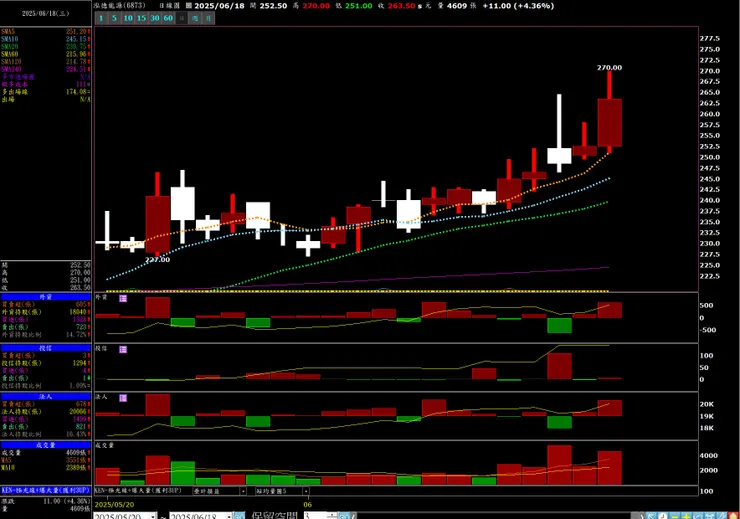
Task: Click the SMA240 value row
Action: pos(46,69)
